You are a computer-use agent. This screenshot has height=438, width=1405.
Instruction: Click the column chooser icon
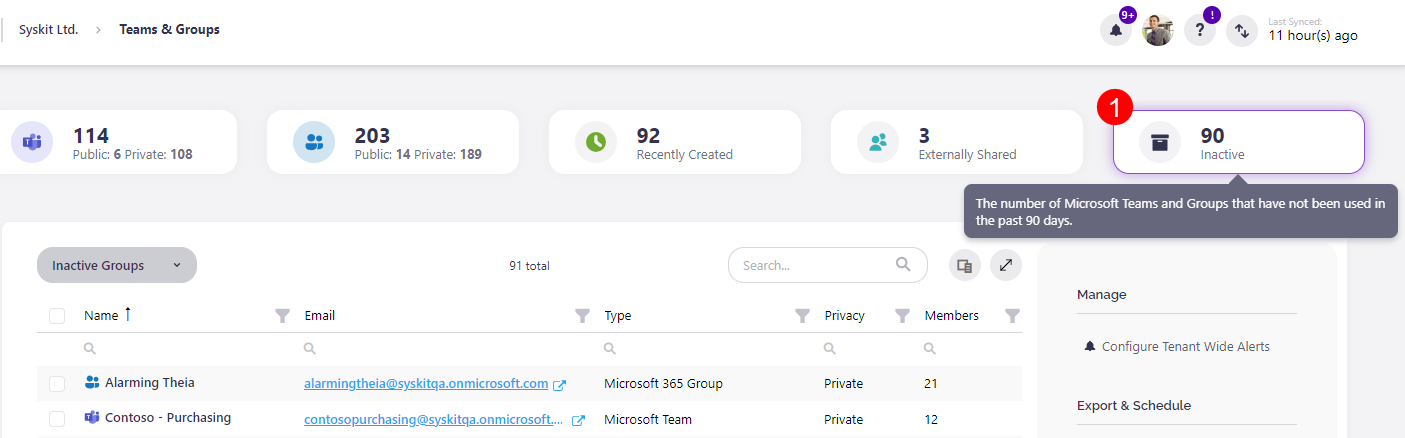pyautogui.click(x=964, y=265)
